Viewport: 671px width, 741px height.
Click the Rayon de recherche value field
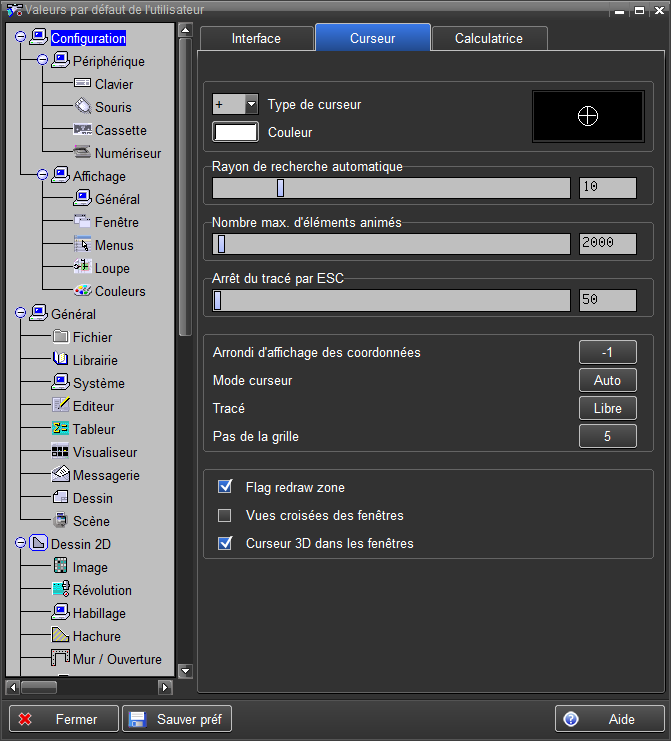pyautogui.click(x=607, y=187)
